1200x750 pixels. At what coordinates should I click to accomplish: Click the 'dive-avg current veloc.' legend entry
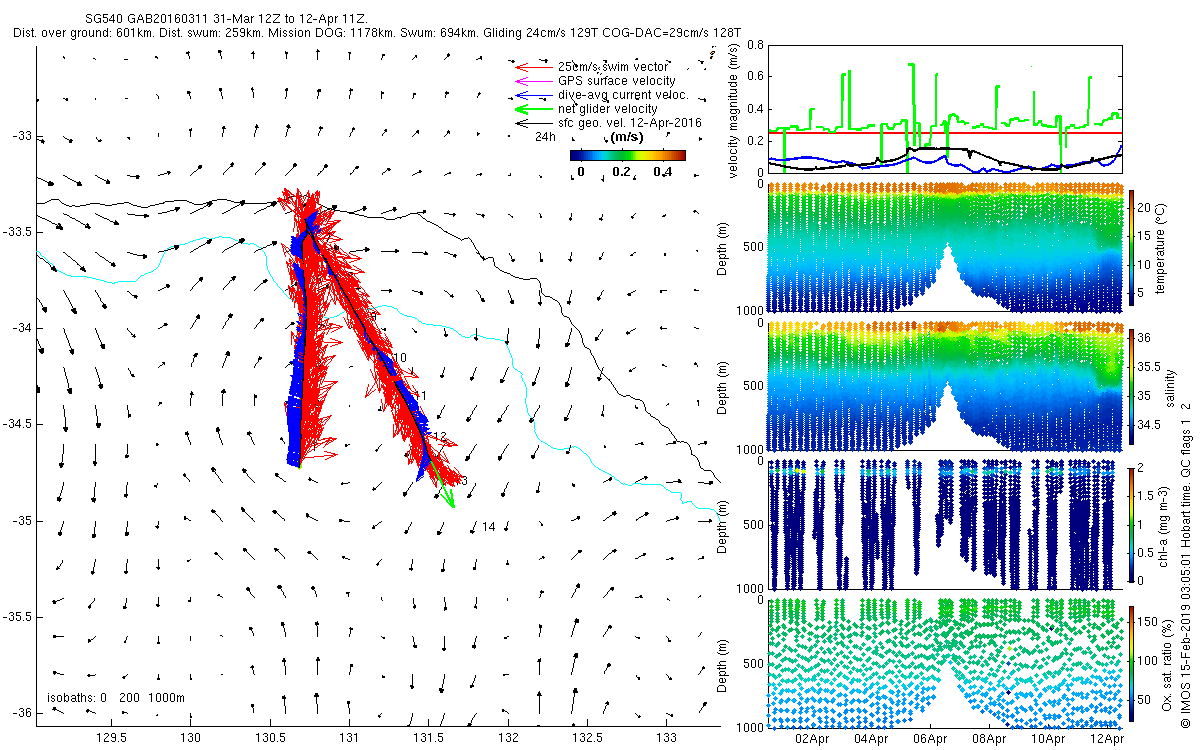[623, 94]
